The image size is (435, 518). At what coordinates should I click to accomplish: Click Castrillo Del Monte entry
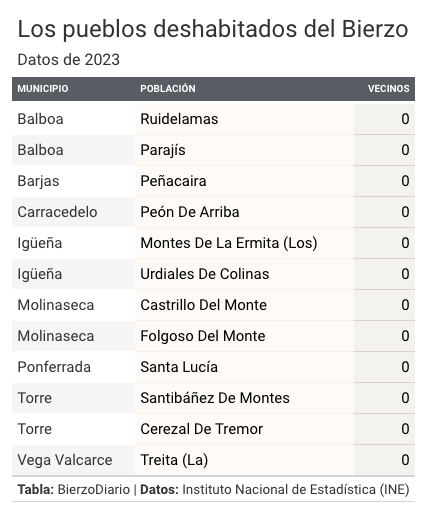pyautogui.click(x=203, y=305)
